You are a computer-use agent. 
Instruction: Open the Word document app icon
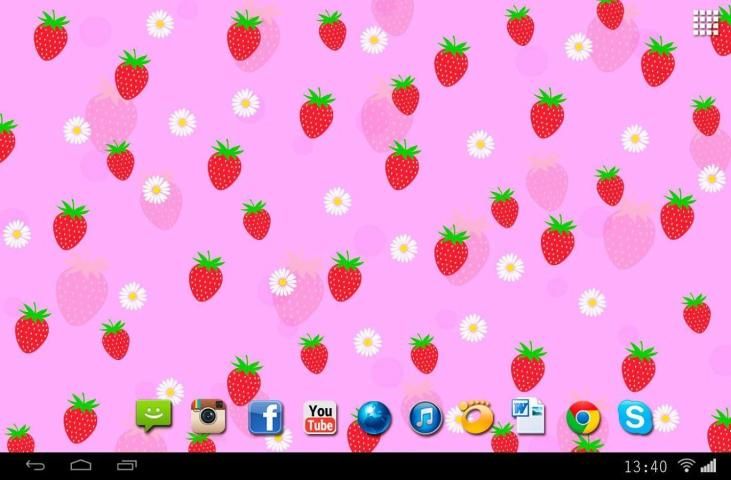pyautogui.click(x=526, y=415)
